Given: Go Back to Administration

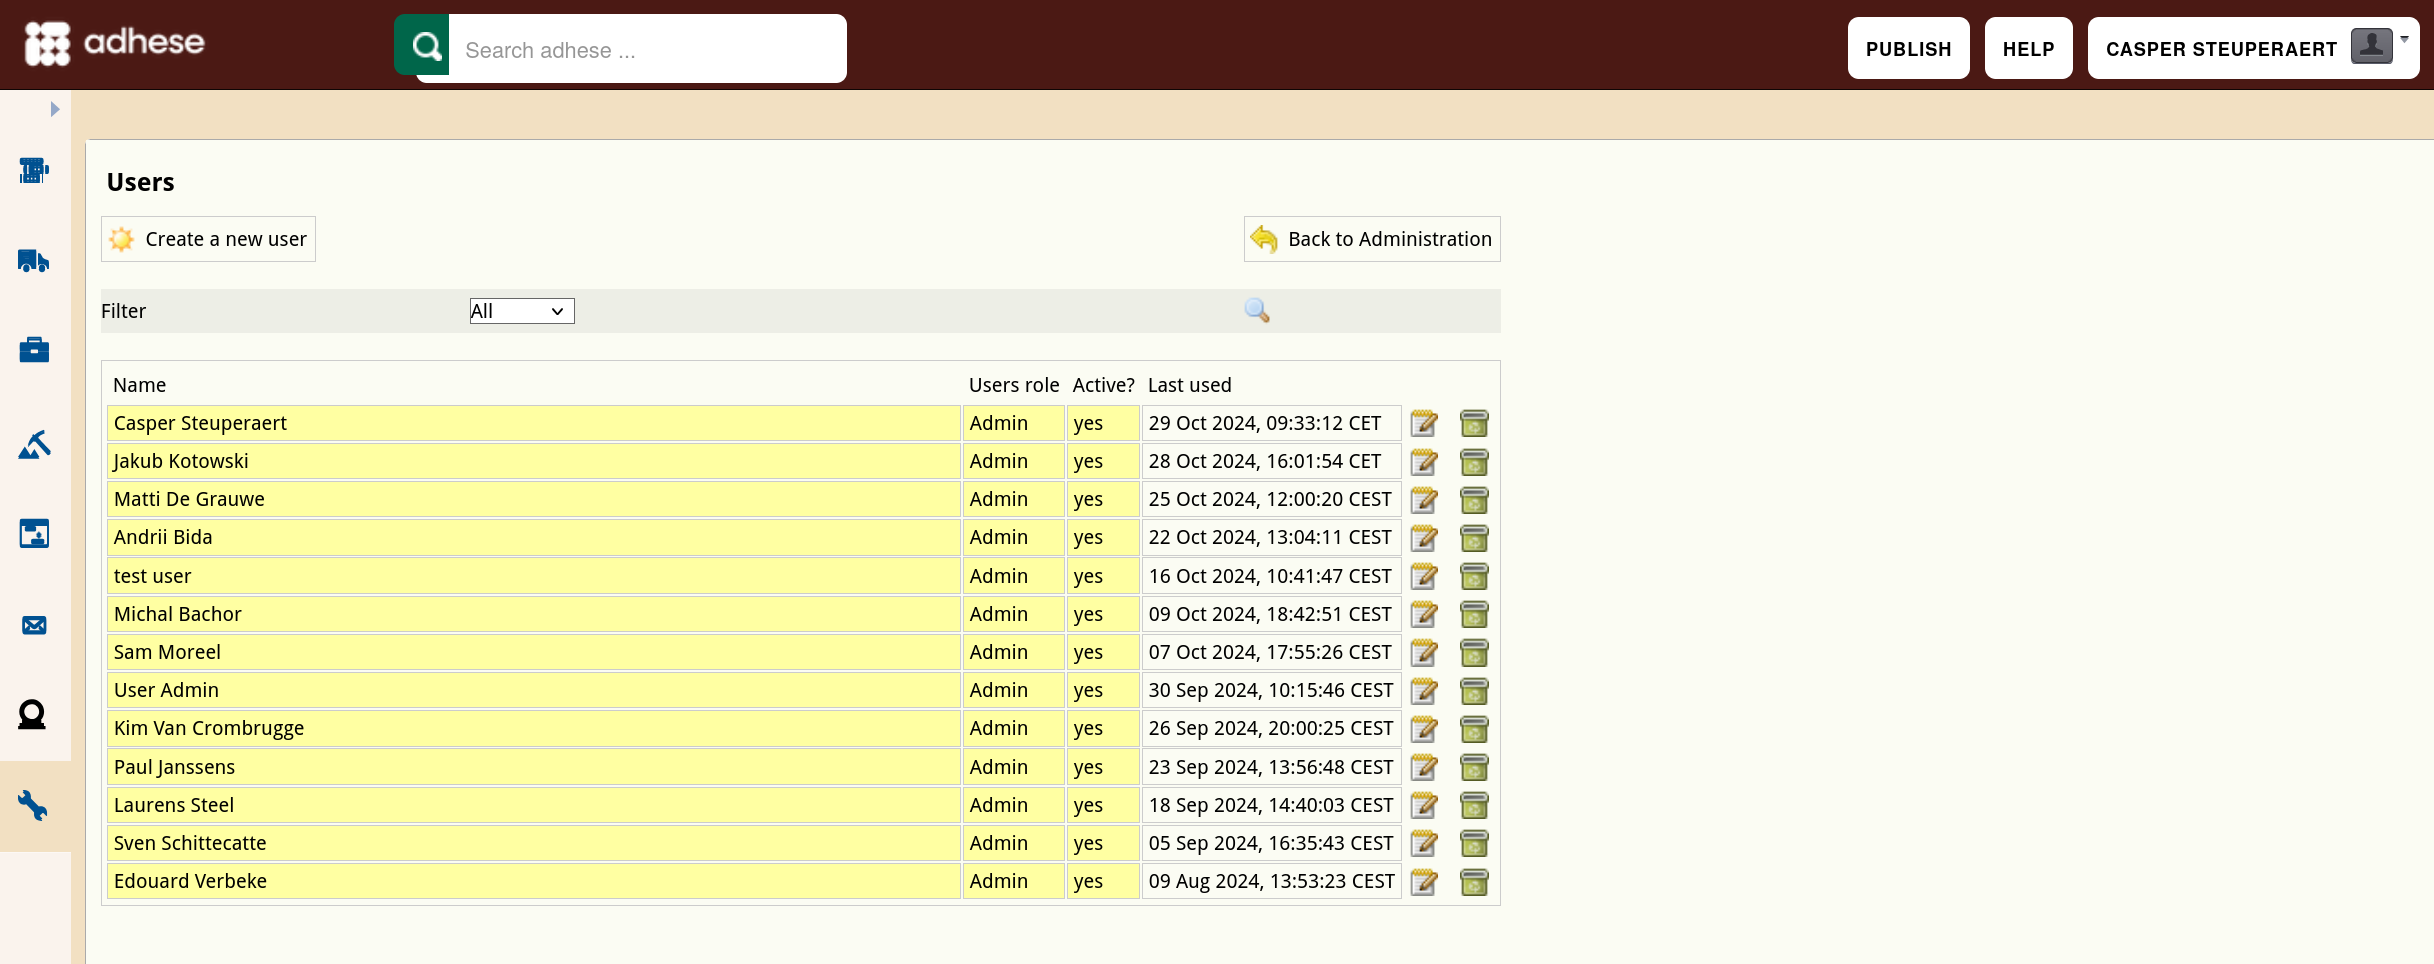Looking at the screenshot, I should [1372, 239].
